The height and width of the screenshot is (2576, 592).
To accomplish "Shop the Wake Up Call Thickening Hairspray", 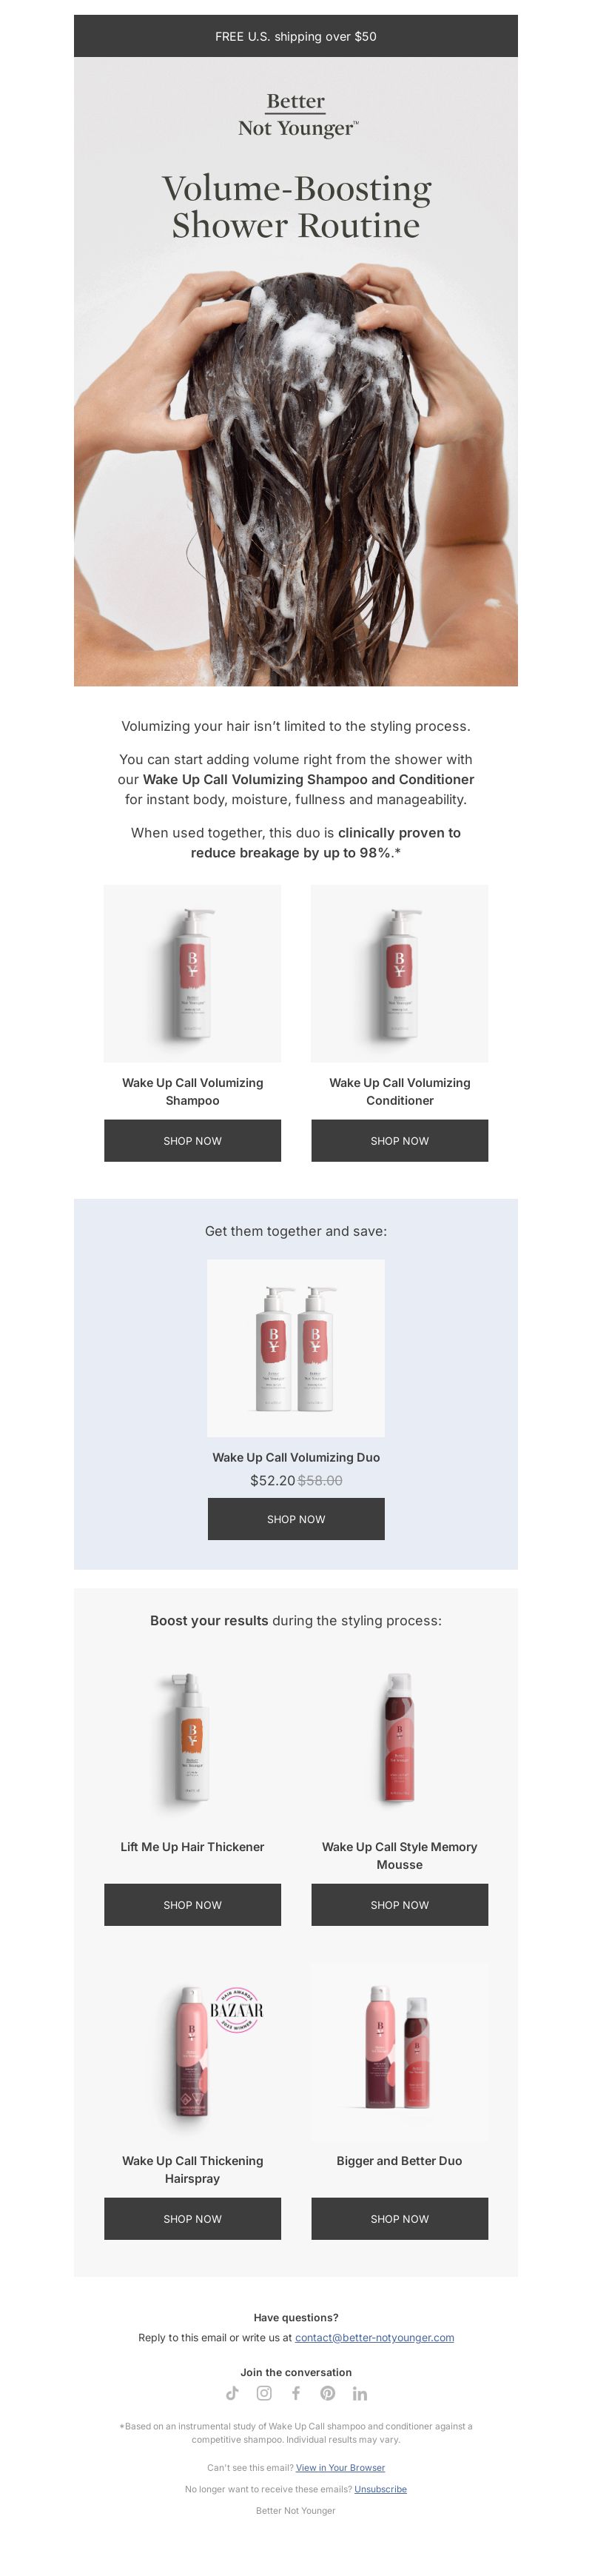I will pyautogui.click(x=192, y=2219).
